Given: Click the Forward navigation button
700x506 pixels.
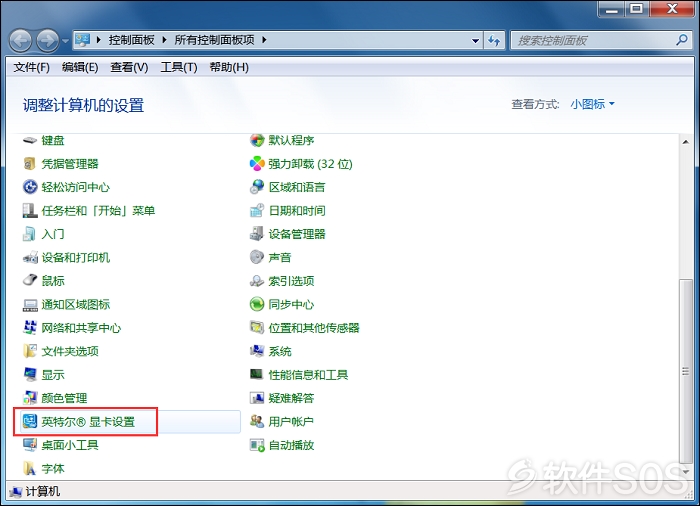Looking at the screenshot, I should [48, 41].
